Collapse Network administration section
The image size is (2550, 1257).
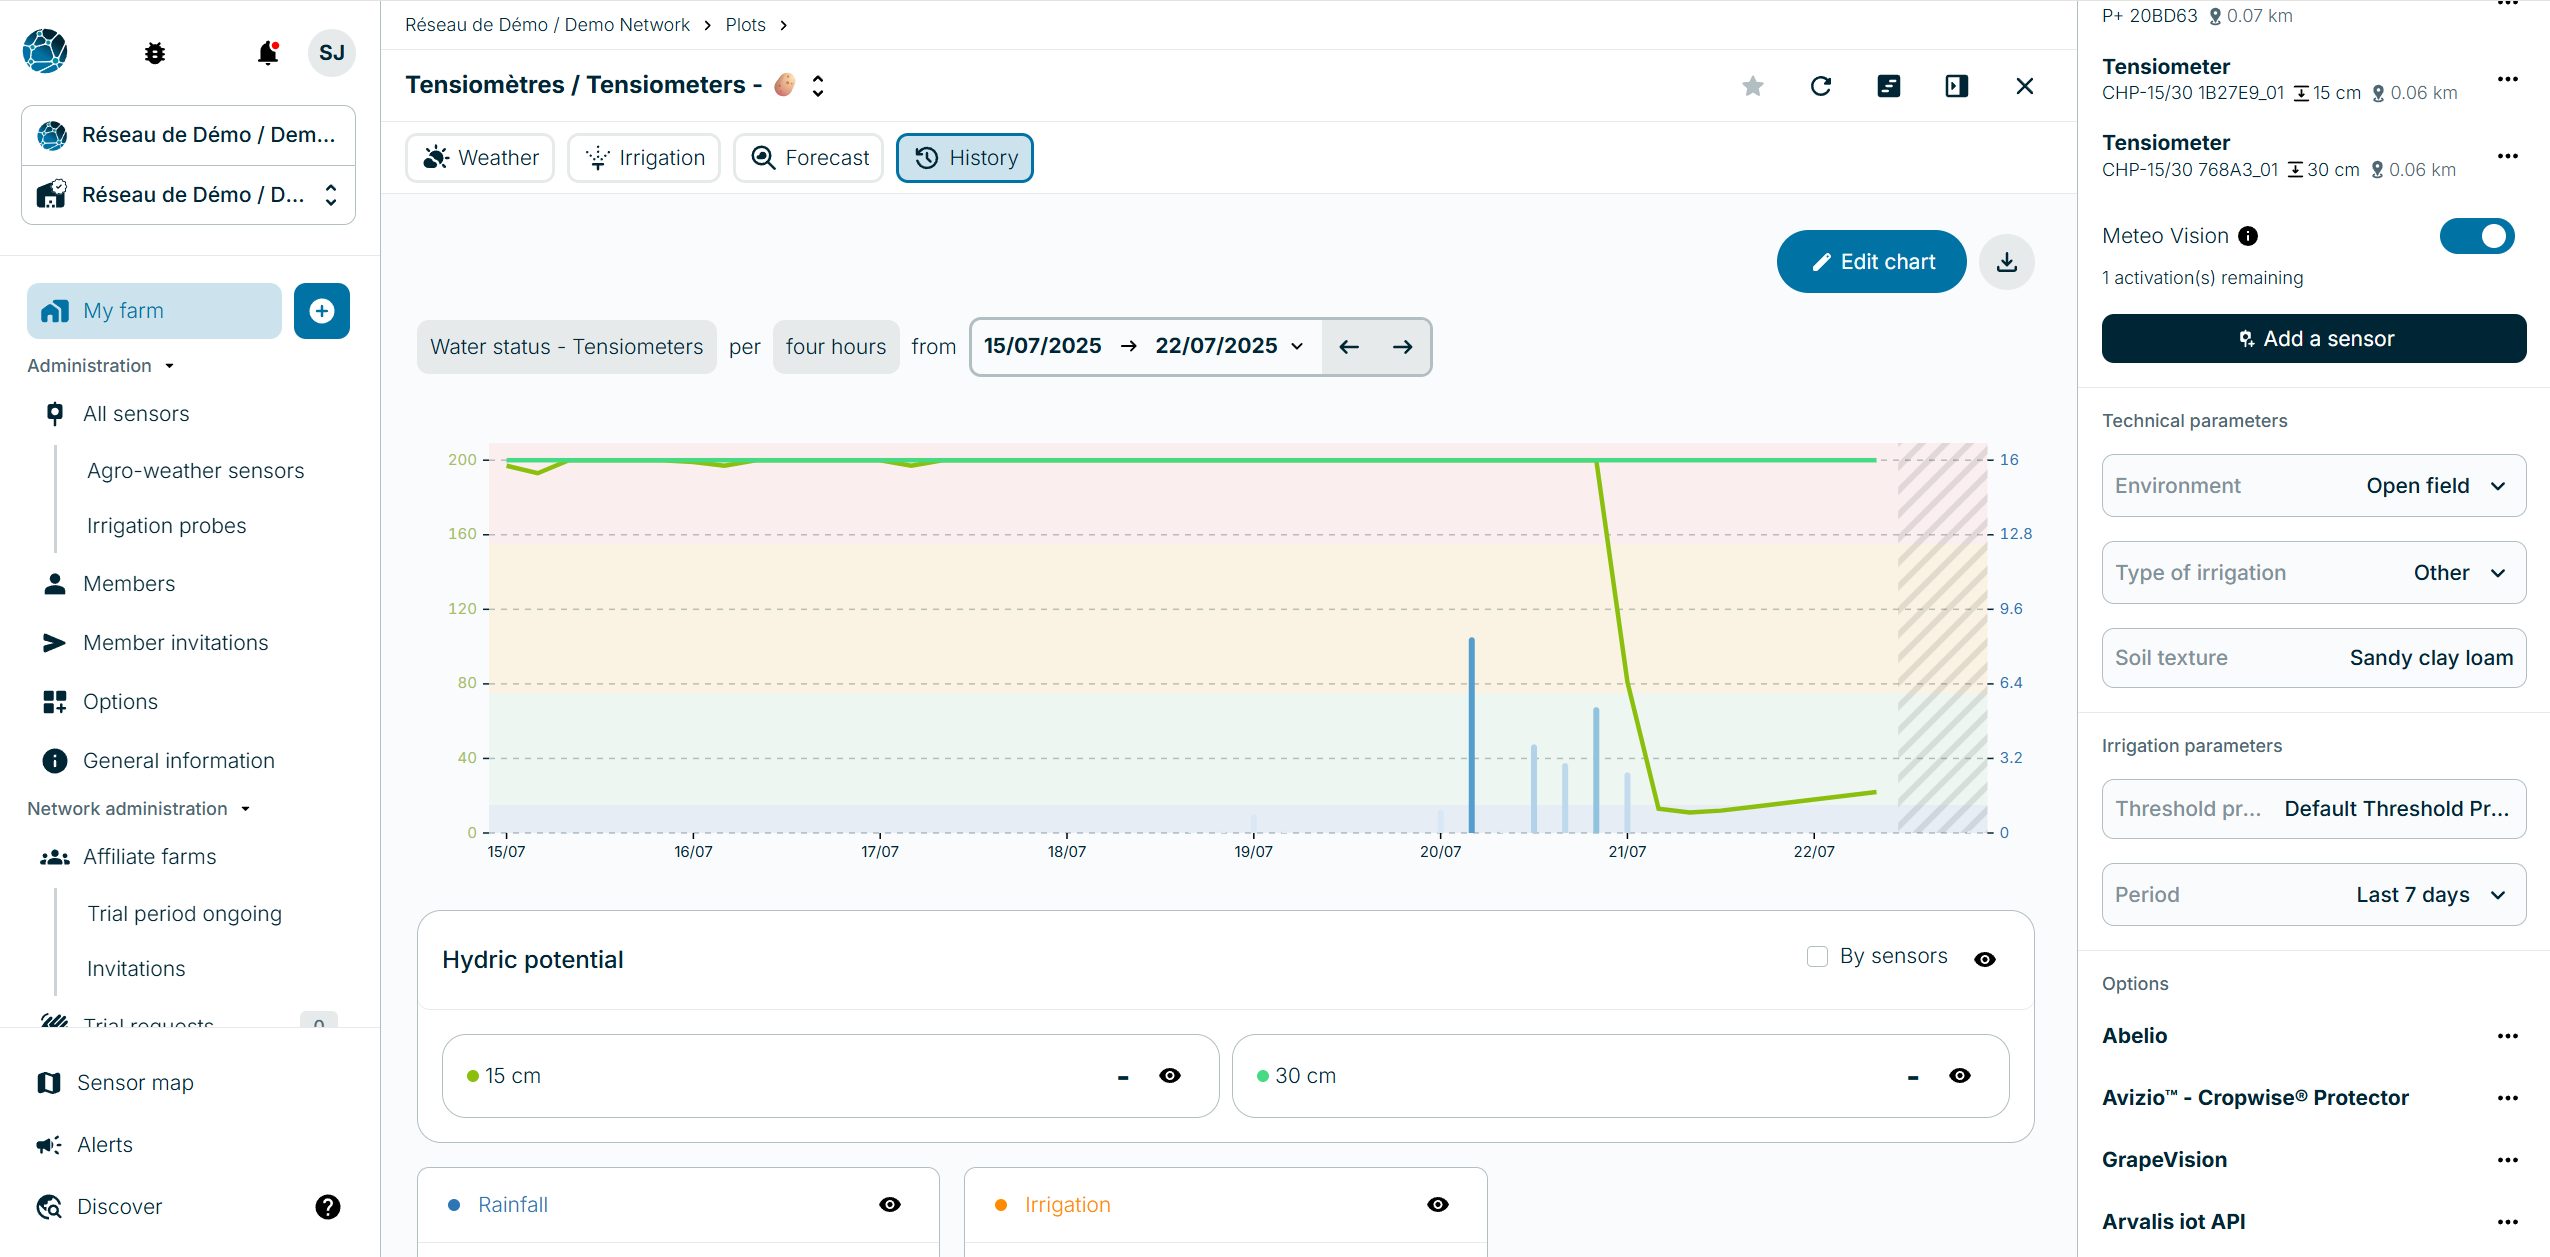point(139,809)
